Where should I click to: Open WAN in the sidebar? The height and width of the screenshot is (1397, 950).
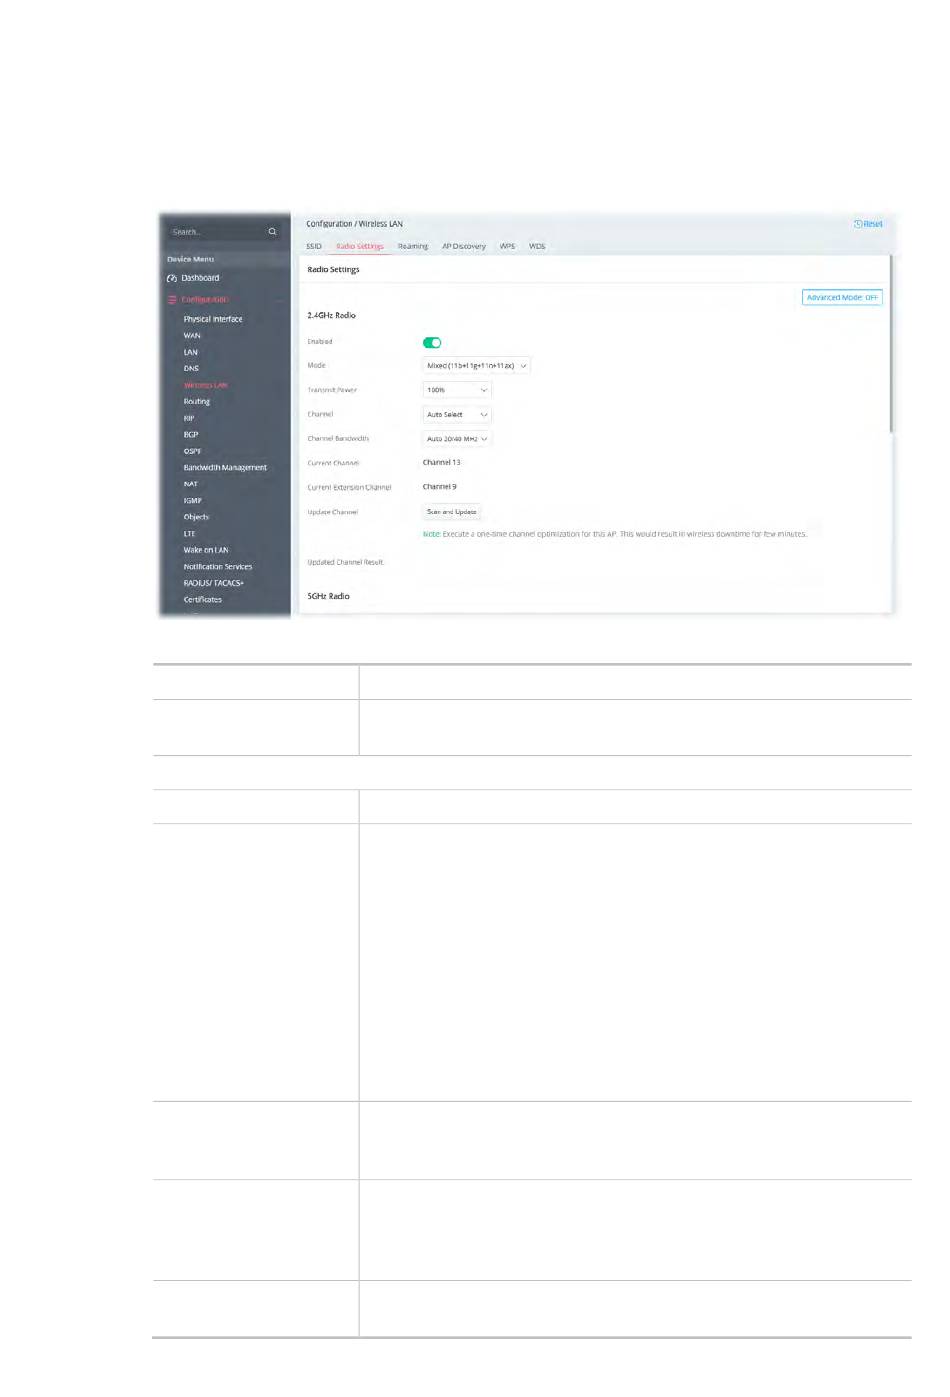click(192, 336)
